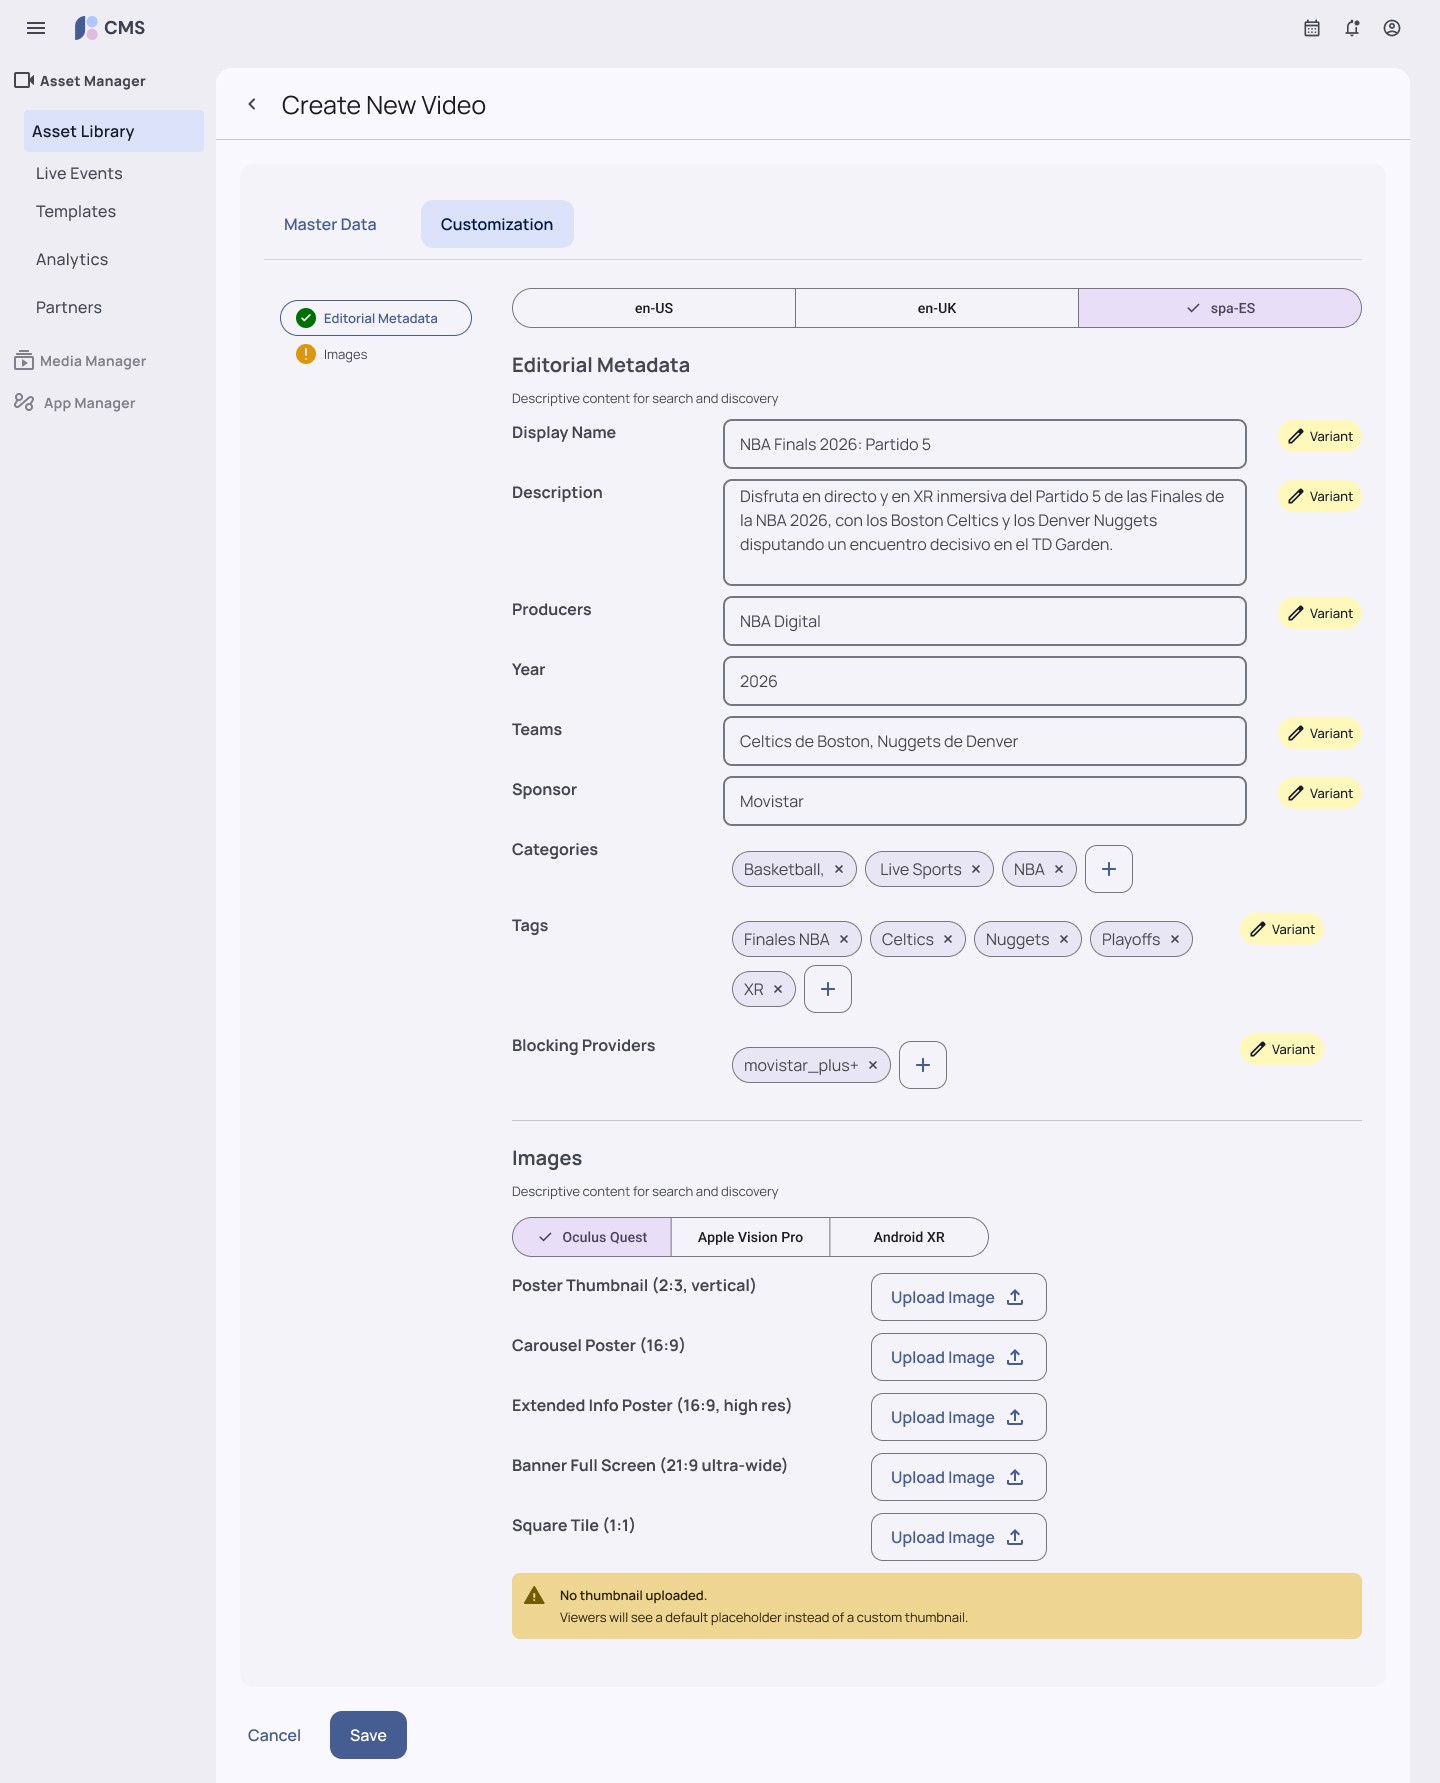Click Variant pencil for Display Name

[x=1320, y=436]
